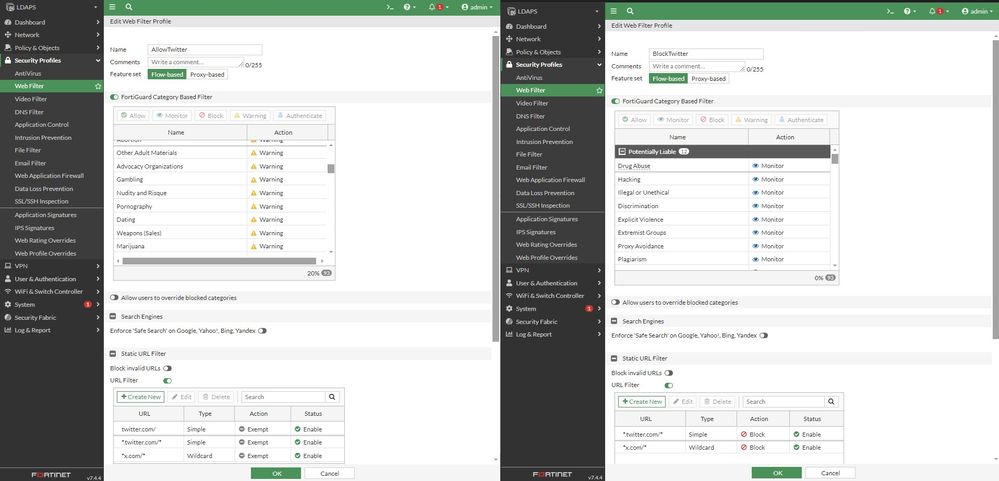Open help menu in AllowTwitter window

[x=408, y=7]
